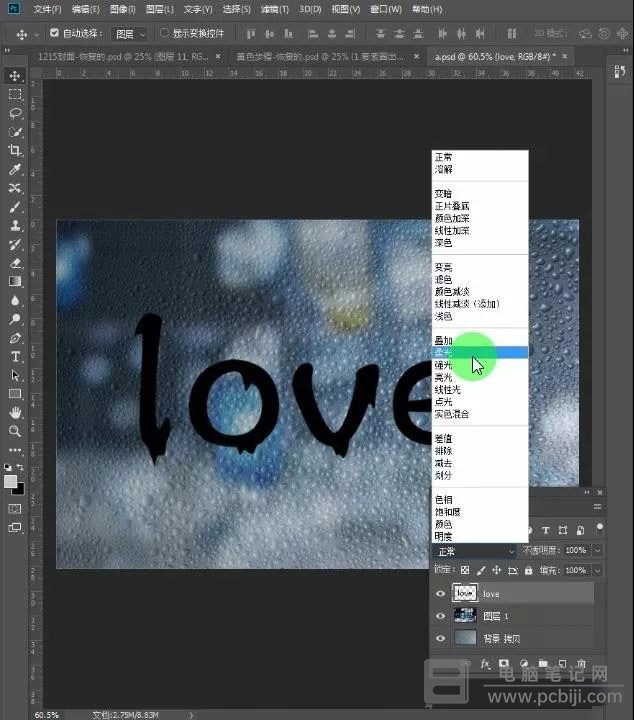Toggle lock image pixels brush icon
Screen dimensions: 634x720
click(481, 570)
